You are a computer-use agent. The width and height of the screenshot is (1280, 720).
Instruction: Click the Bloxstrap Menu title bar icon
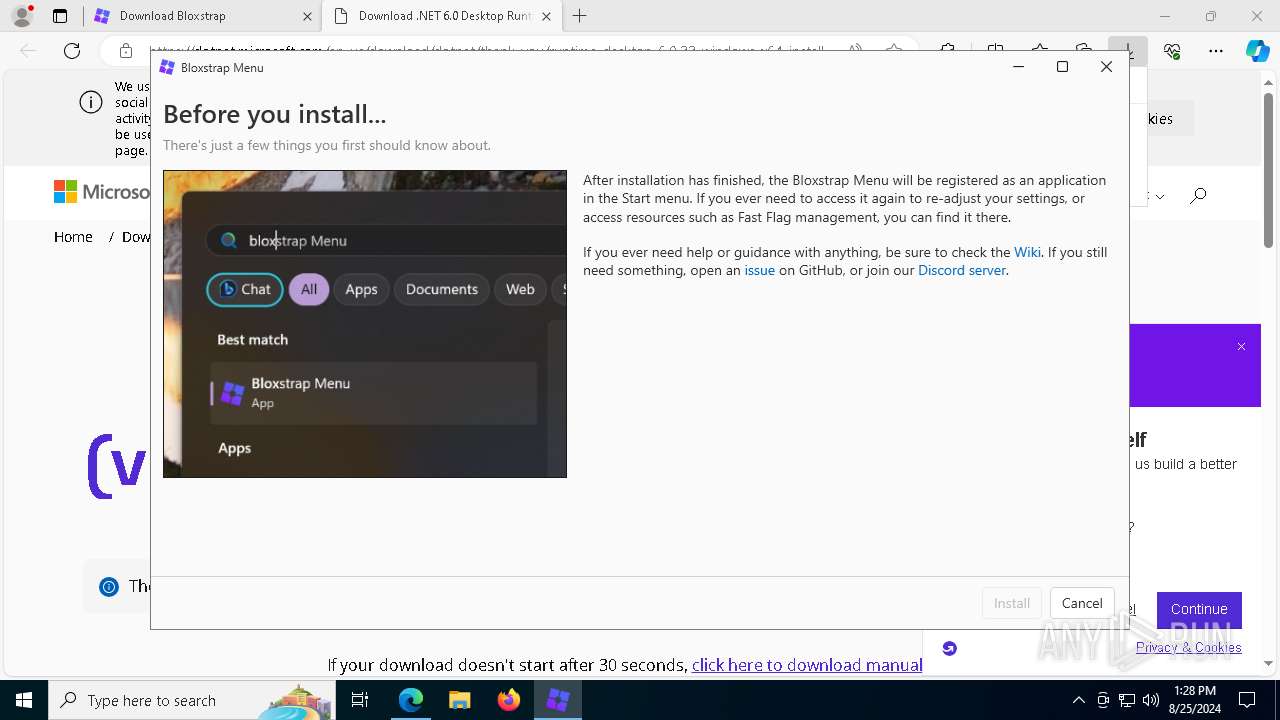coord(167,68)
